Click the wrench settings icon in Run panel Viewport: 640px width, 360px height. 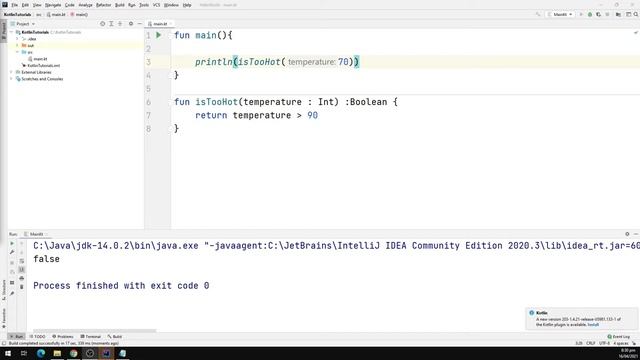[x=12, y=252]
